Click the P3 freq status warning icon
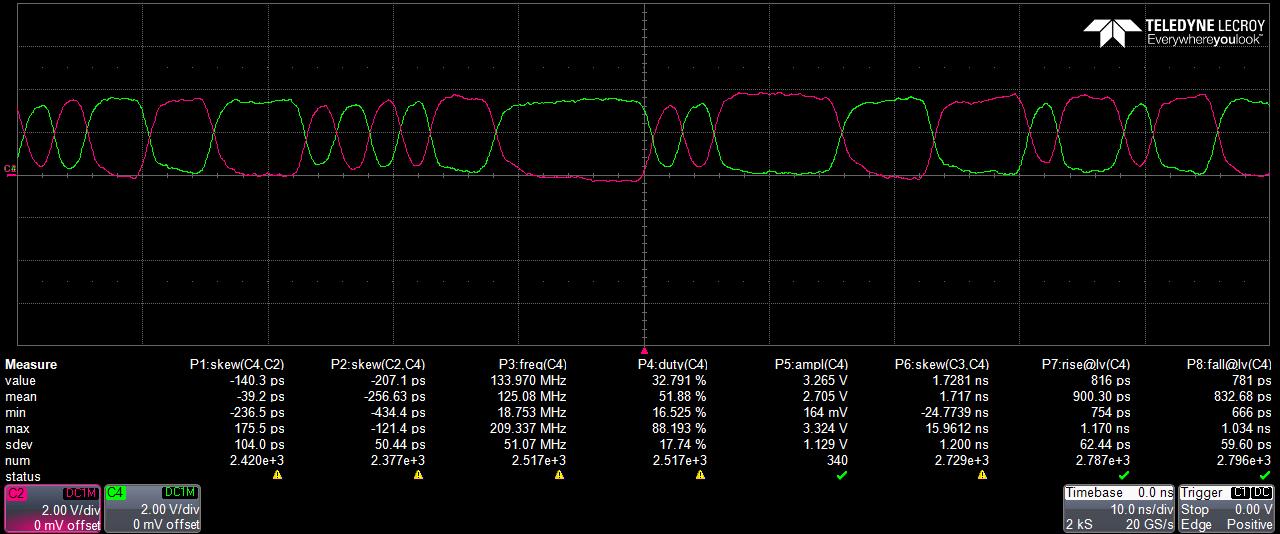 point(559,476)
